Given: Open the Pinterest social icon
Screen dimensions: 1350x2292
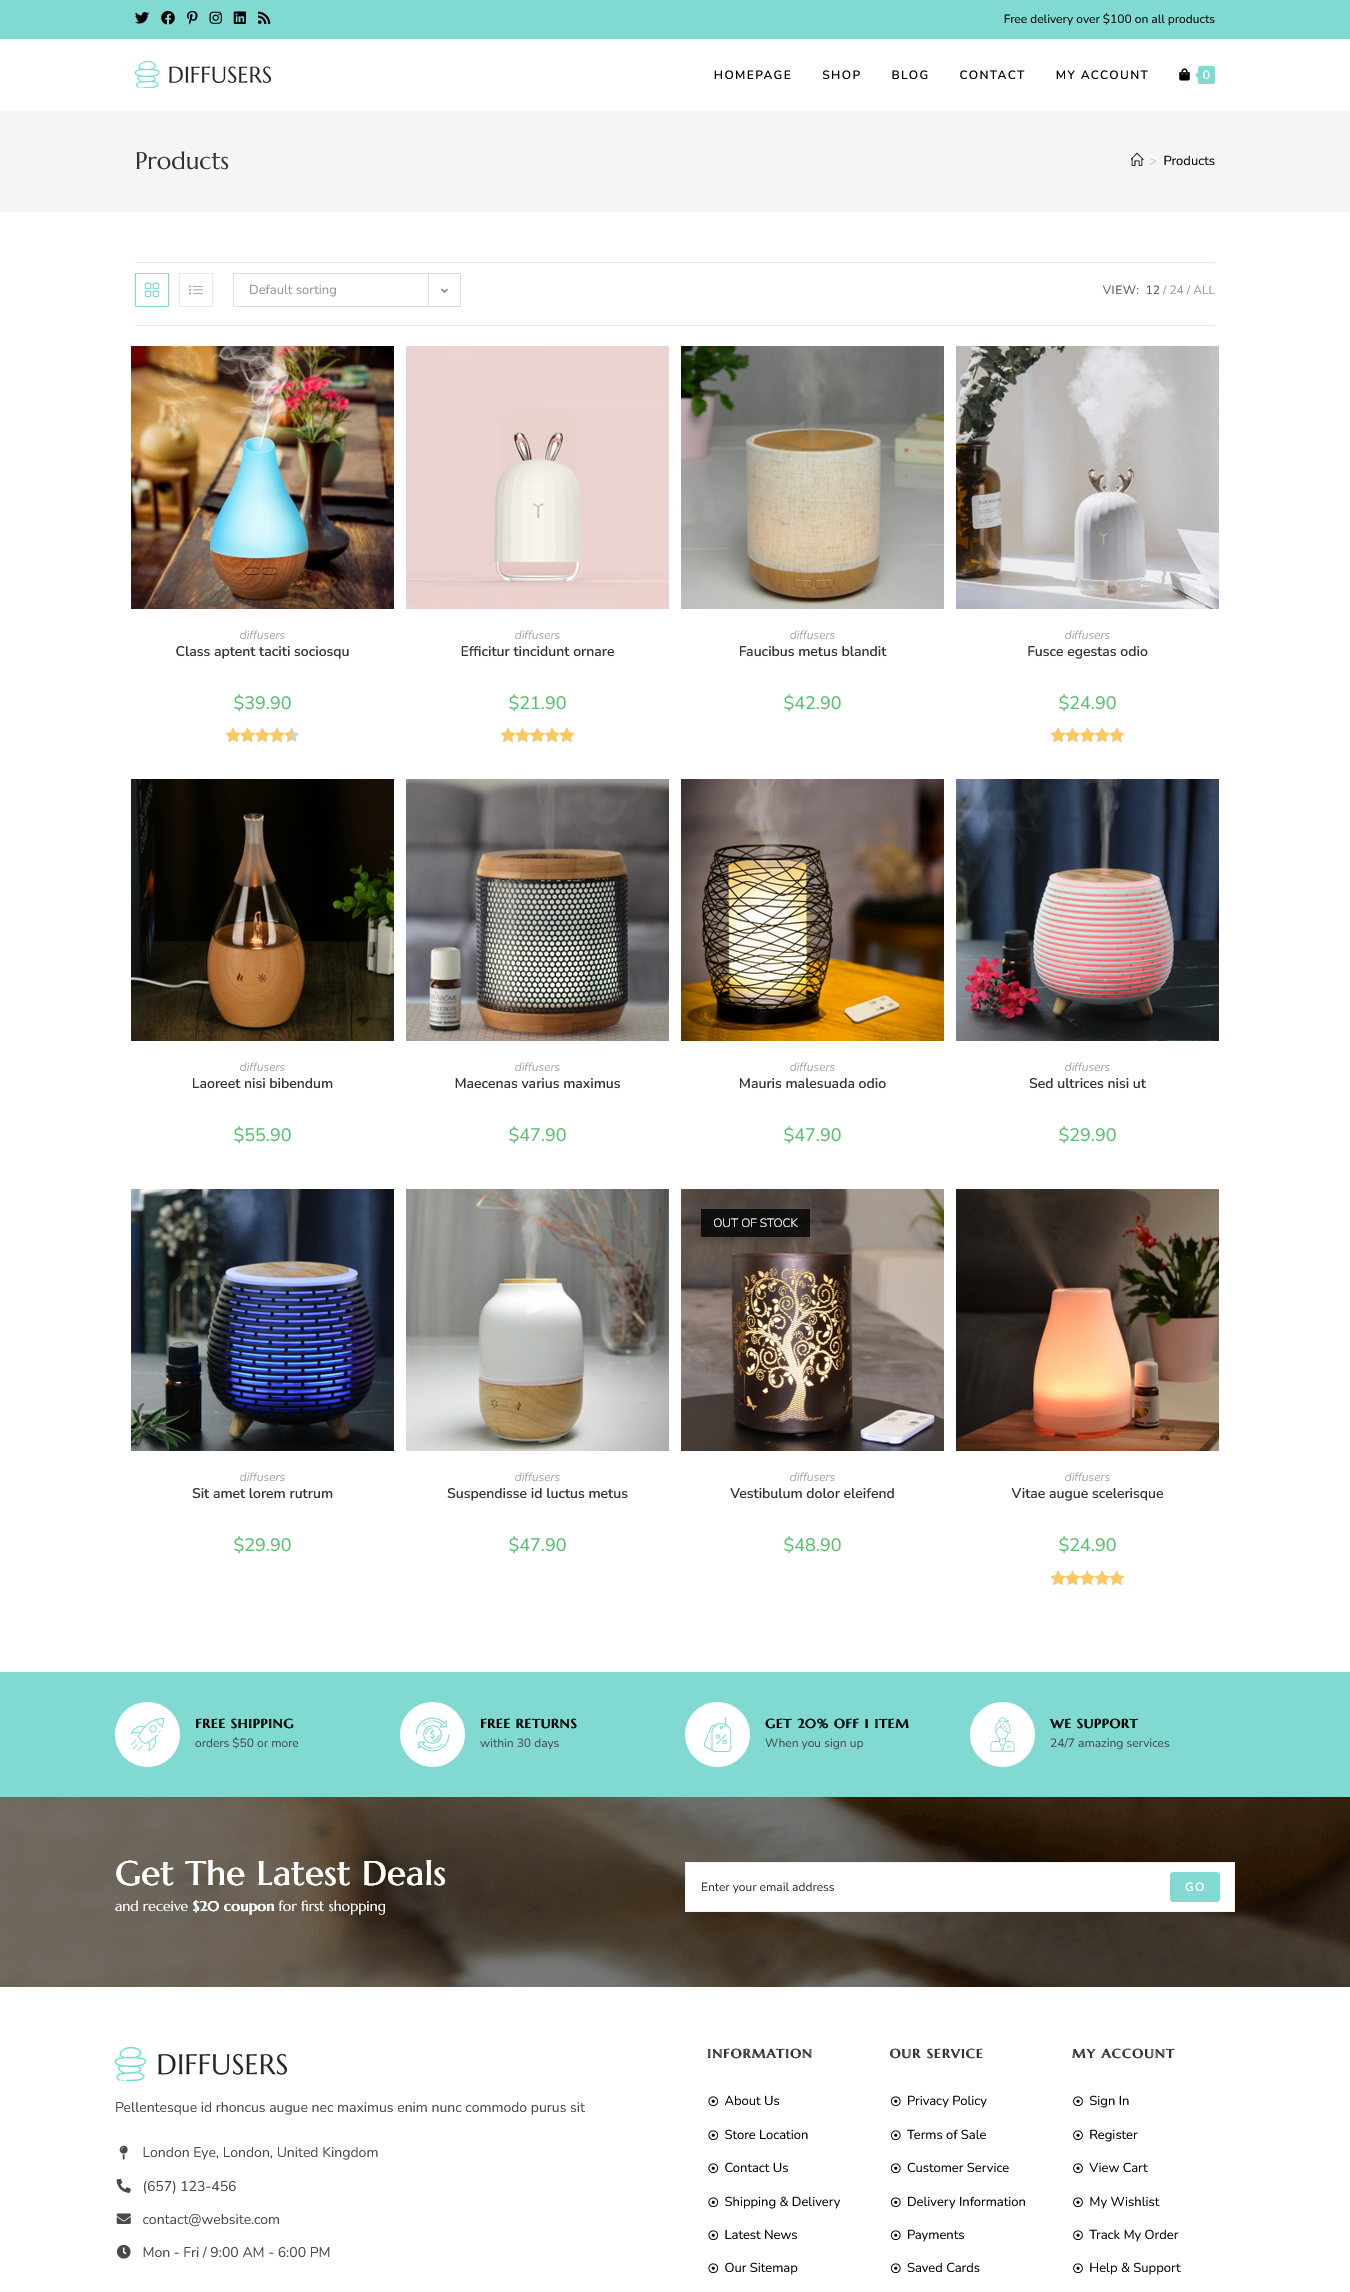Looking at the screenshot, I should (x=192, y=18).
